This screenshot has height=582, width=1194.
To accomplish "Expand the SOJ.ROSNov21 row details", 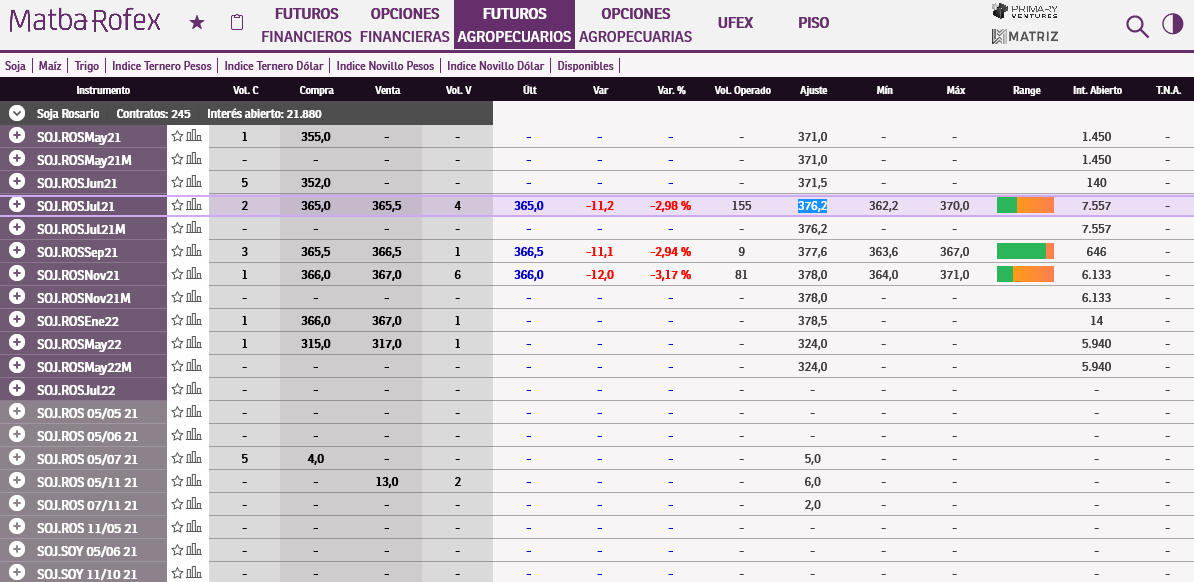I will coord(16,274).
